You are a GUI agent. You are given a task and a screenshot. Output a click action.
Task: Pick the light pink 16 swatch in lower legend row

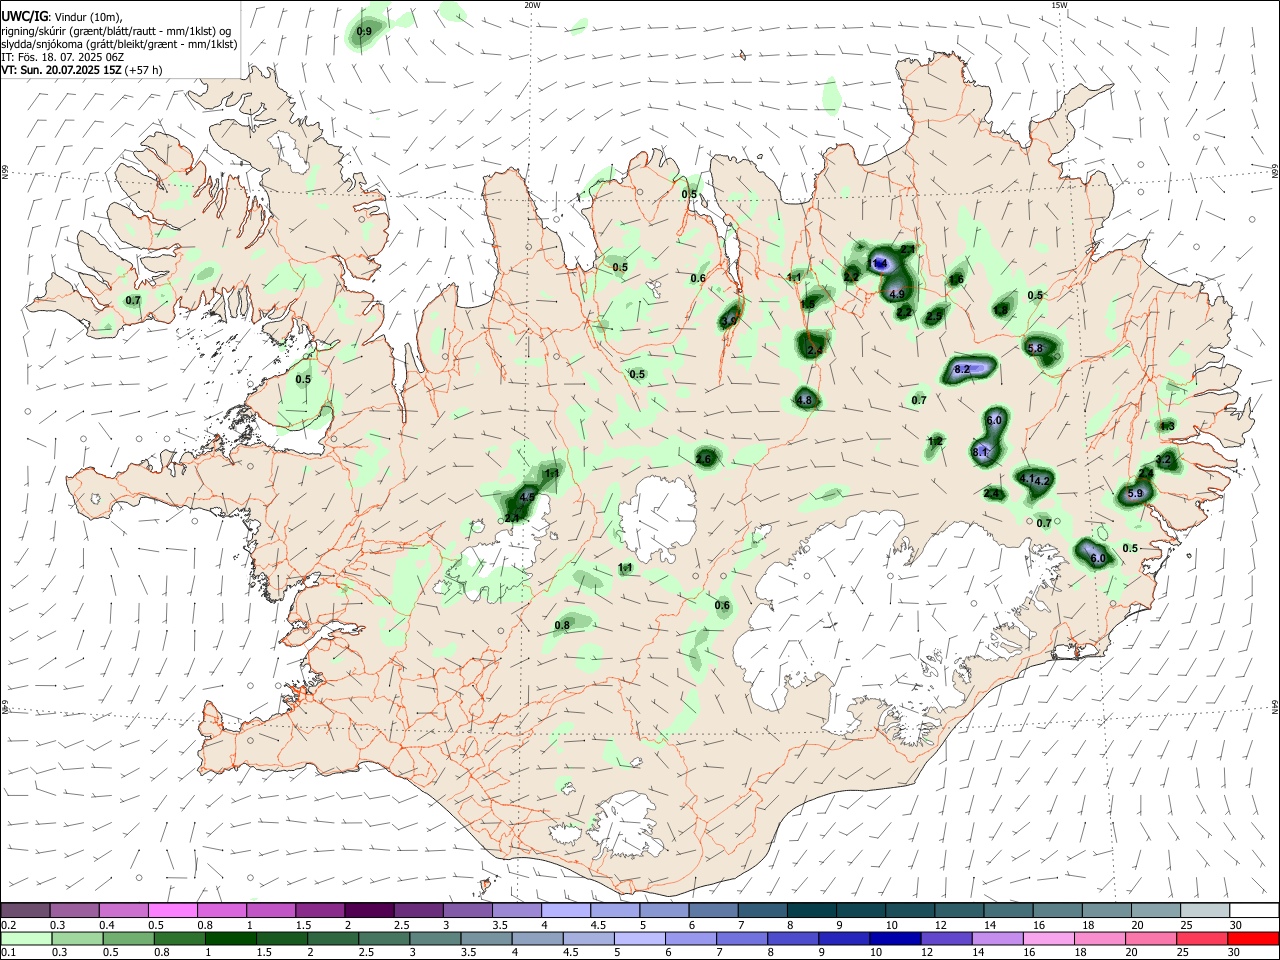pos(1049,939)
